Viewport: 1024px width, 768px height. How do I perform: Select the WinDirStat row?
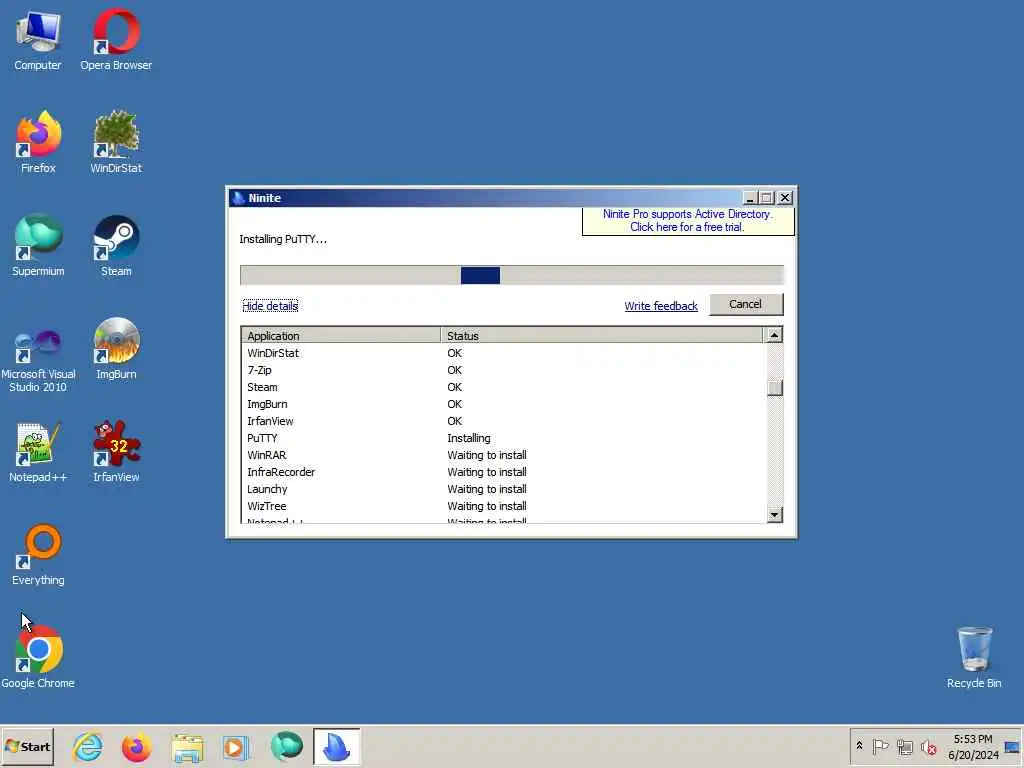click(502, 353)
